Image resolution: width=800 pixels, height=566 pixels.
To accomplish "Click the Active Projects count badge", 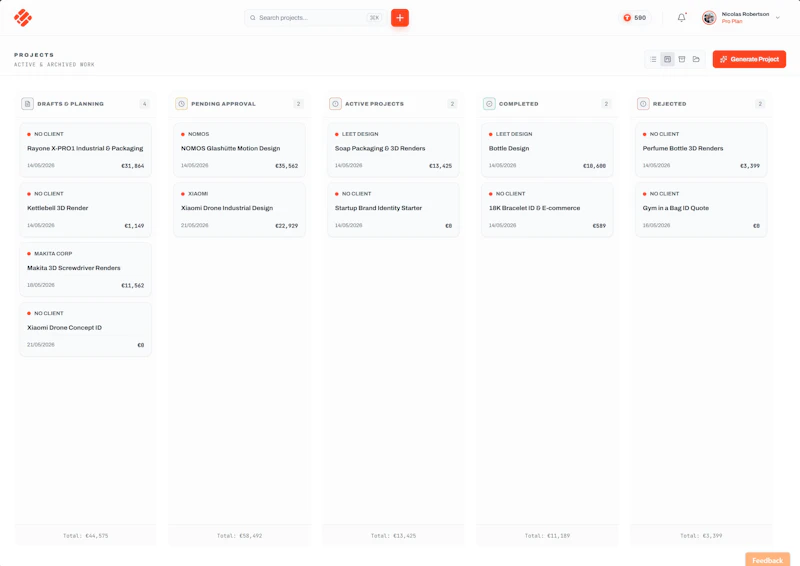I will tap(452, 104).
